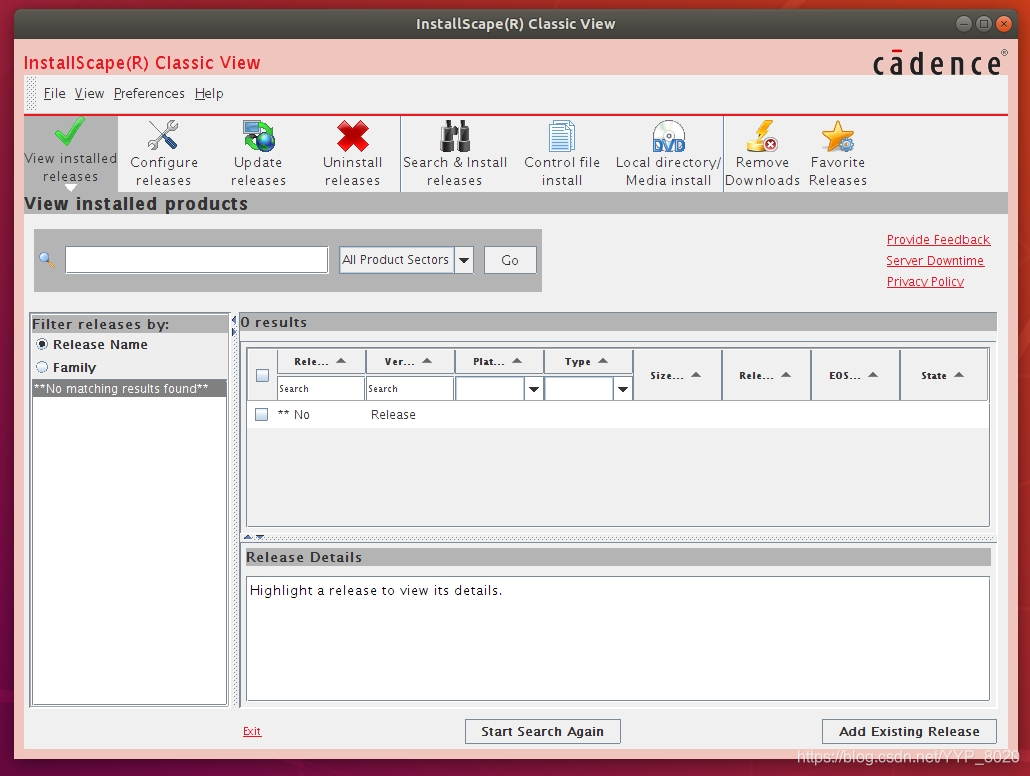Click 'Highlight a release to view its details' text
Image resolution: width=1030 pixels, height=776 pixels.
click(x=376, y=590)
